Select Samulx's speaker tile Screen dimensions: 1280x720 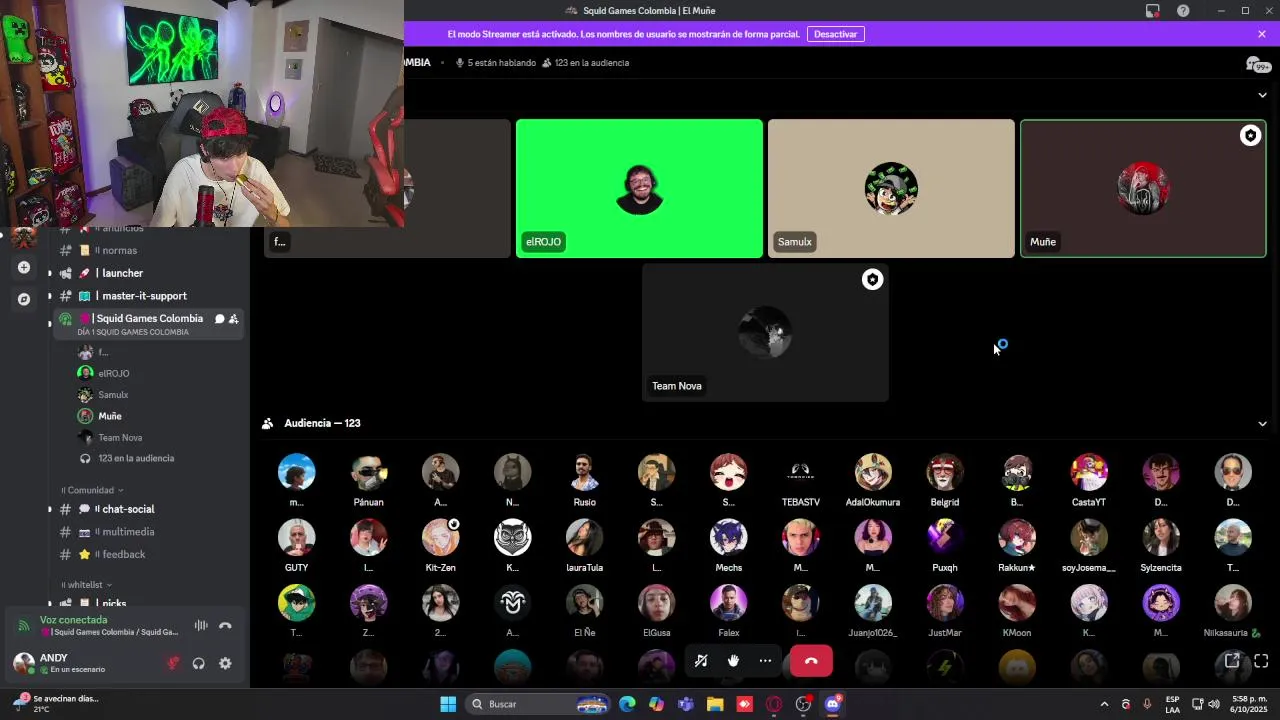coord(891,188)
